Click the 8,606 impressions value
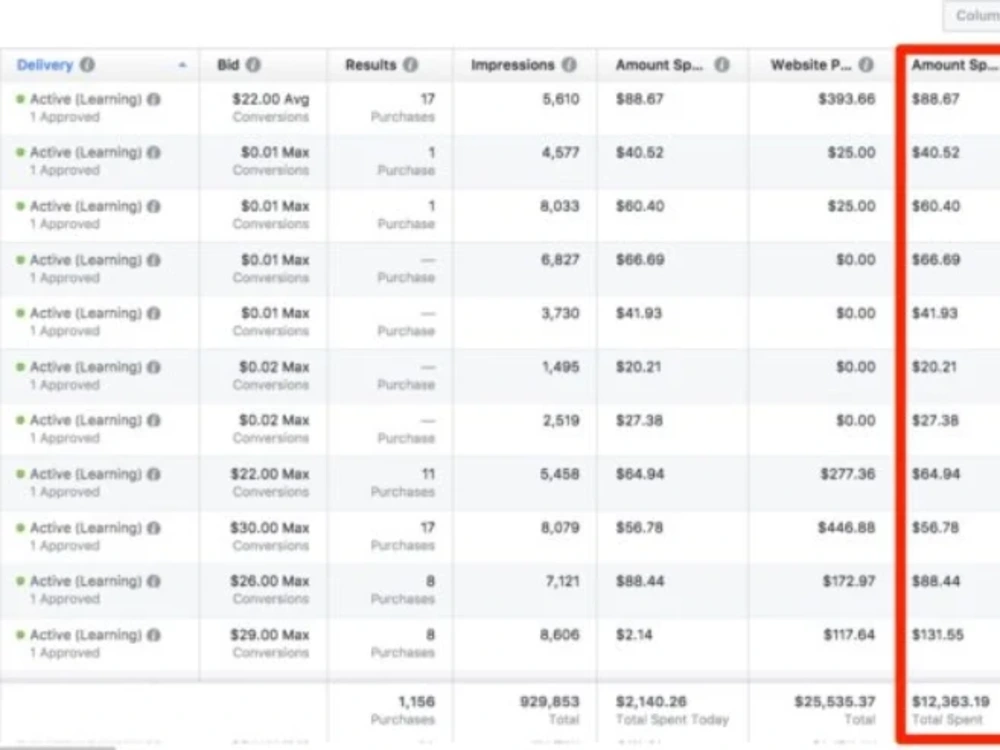1000x750 pixels. 559,635
